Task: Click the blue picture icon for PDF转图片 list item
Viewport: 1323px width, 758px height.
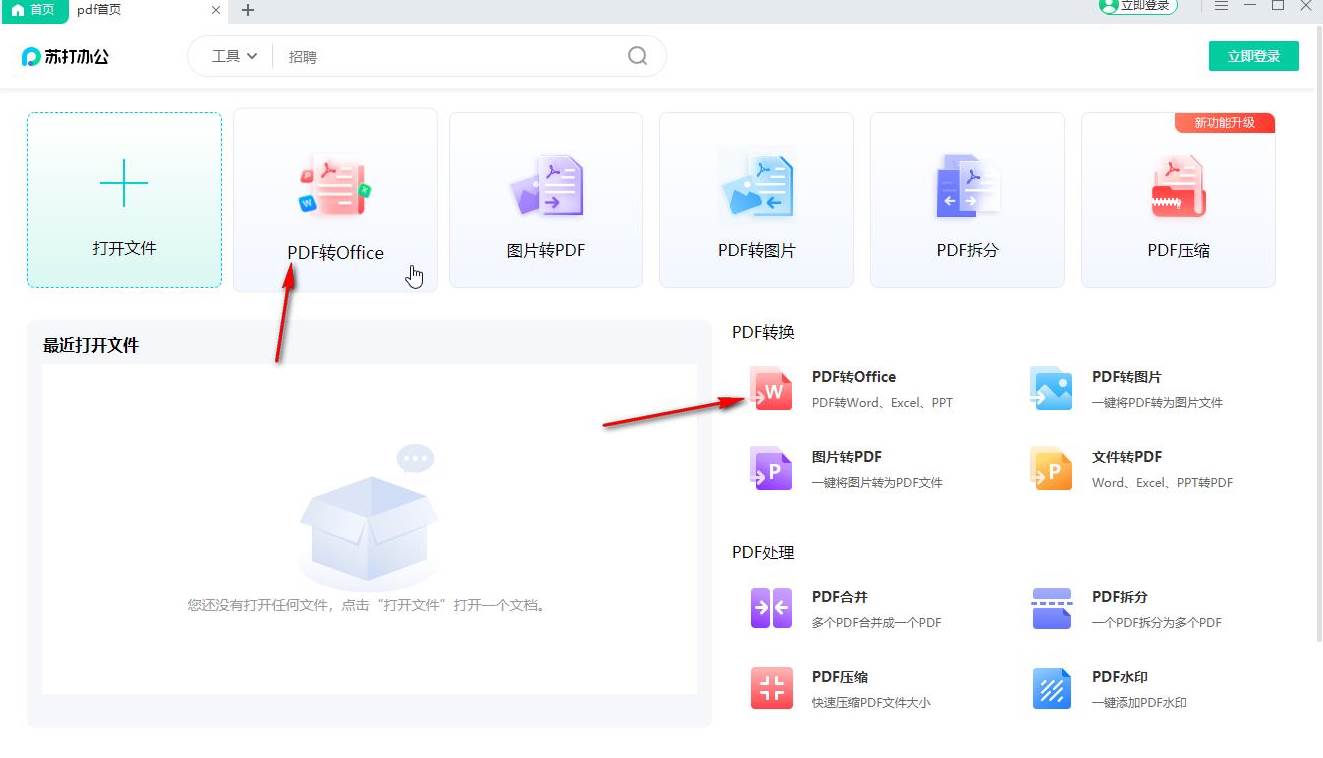Action: [1051, 388]
